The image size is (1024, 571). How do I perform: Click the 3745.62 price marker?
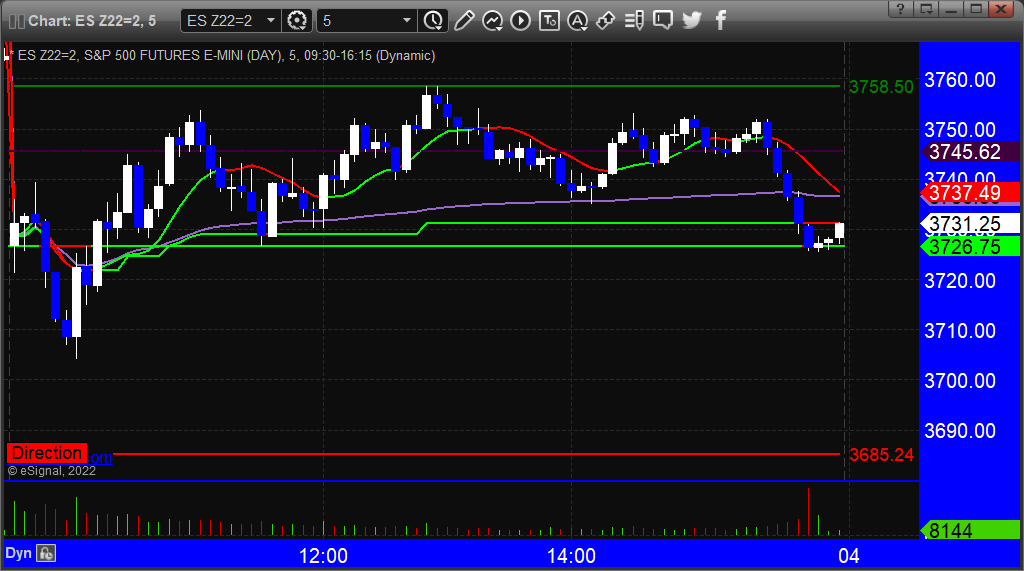point(970,152)
